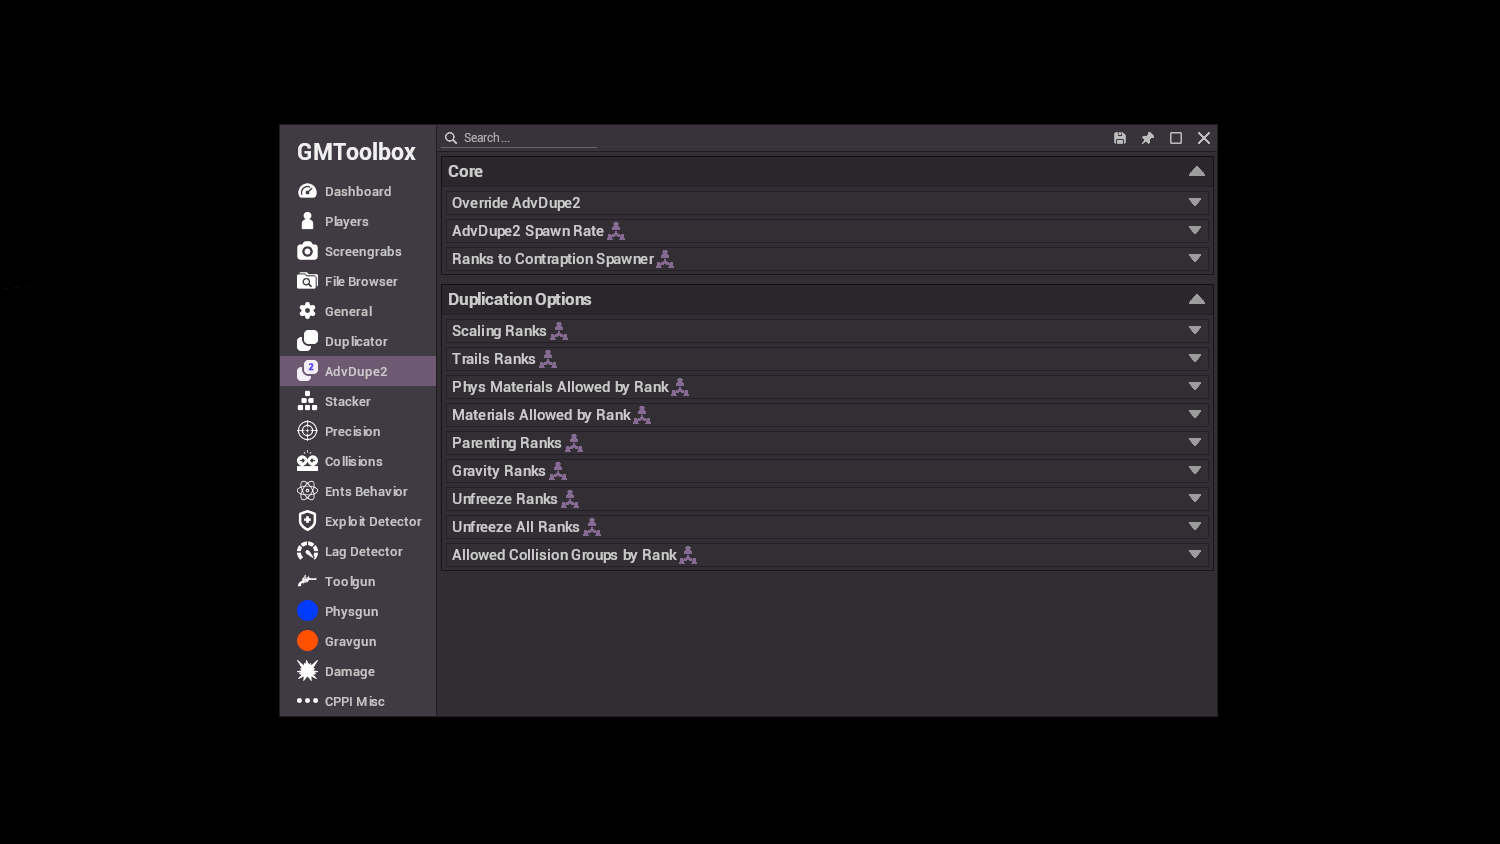Open the Gravgun settings page
The width and height of the screenshot is (1500, 844).
358,641
